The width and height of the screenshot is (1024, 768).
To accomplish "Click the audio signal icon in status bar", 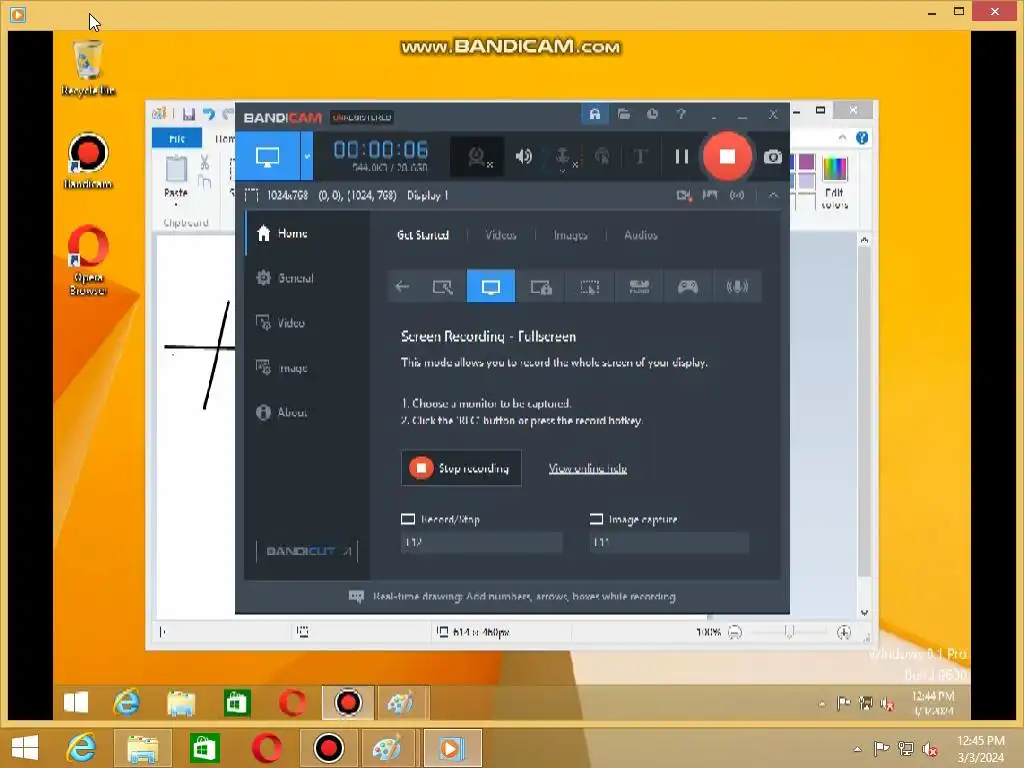I will tap(737, 195).
